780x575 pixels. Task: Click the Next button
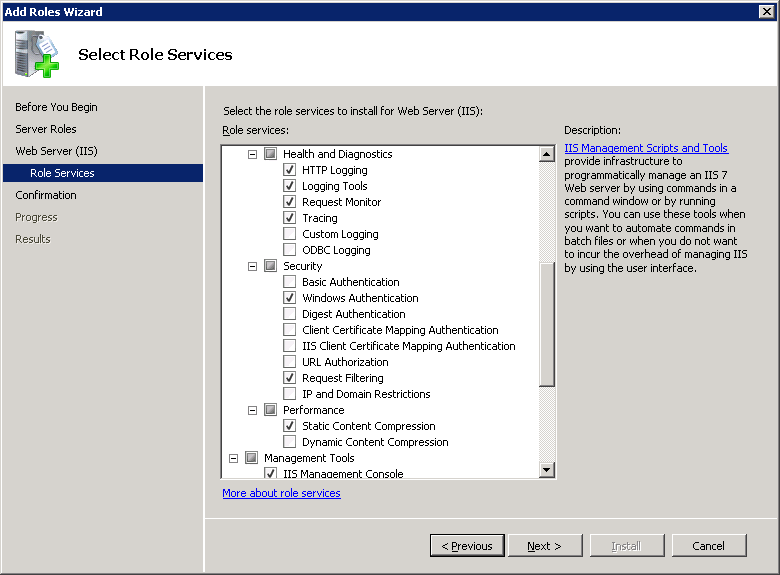click(545, 546)
